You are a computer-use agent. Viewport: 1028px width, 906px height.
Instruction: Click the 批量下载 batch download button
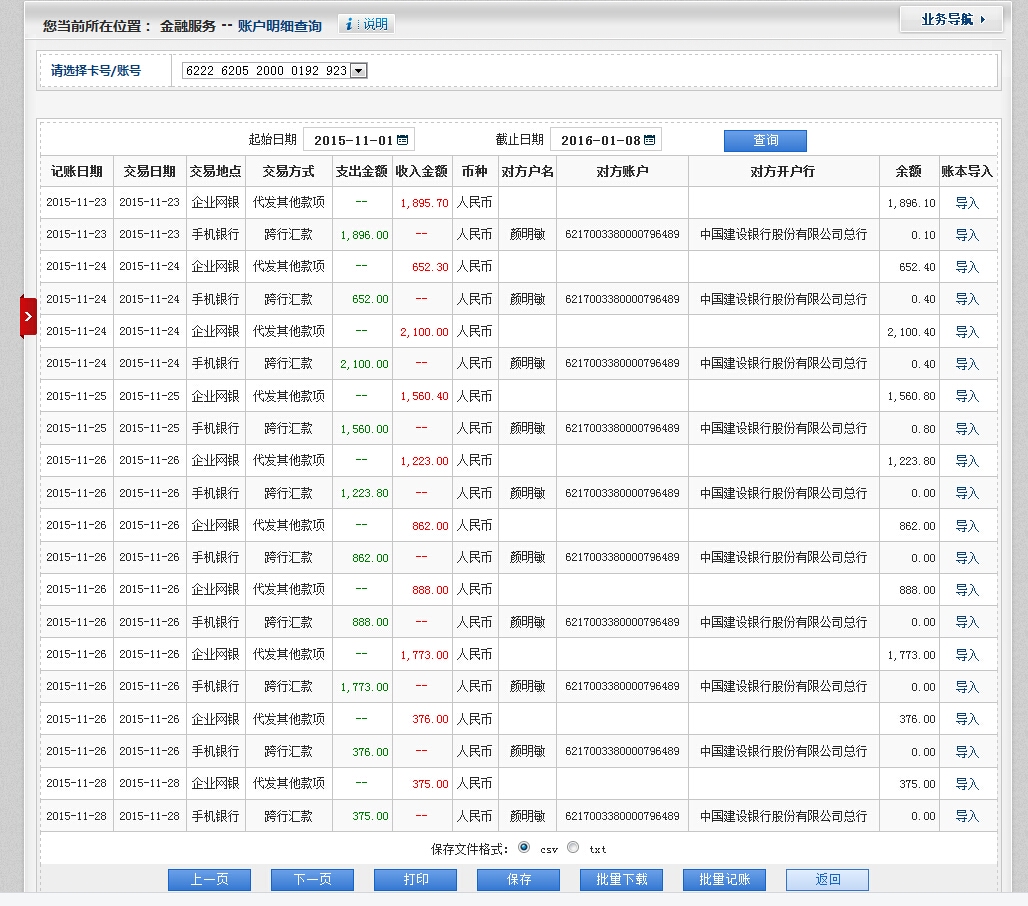click(x=621, y=880)
